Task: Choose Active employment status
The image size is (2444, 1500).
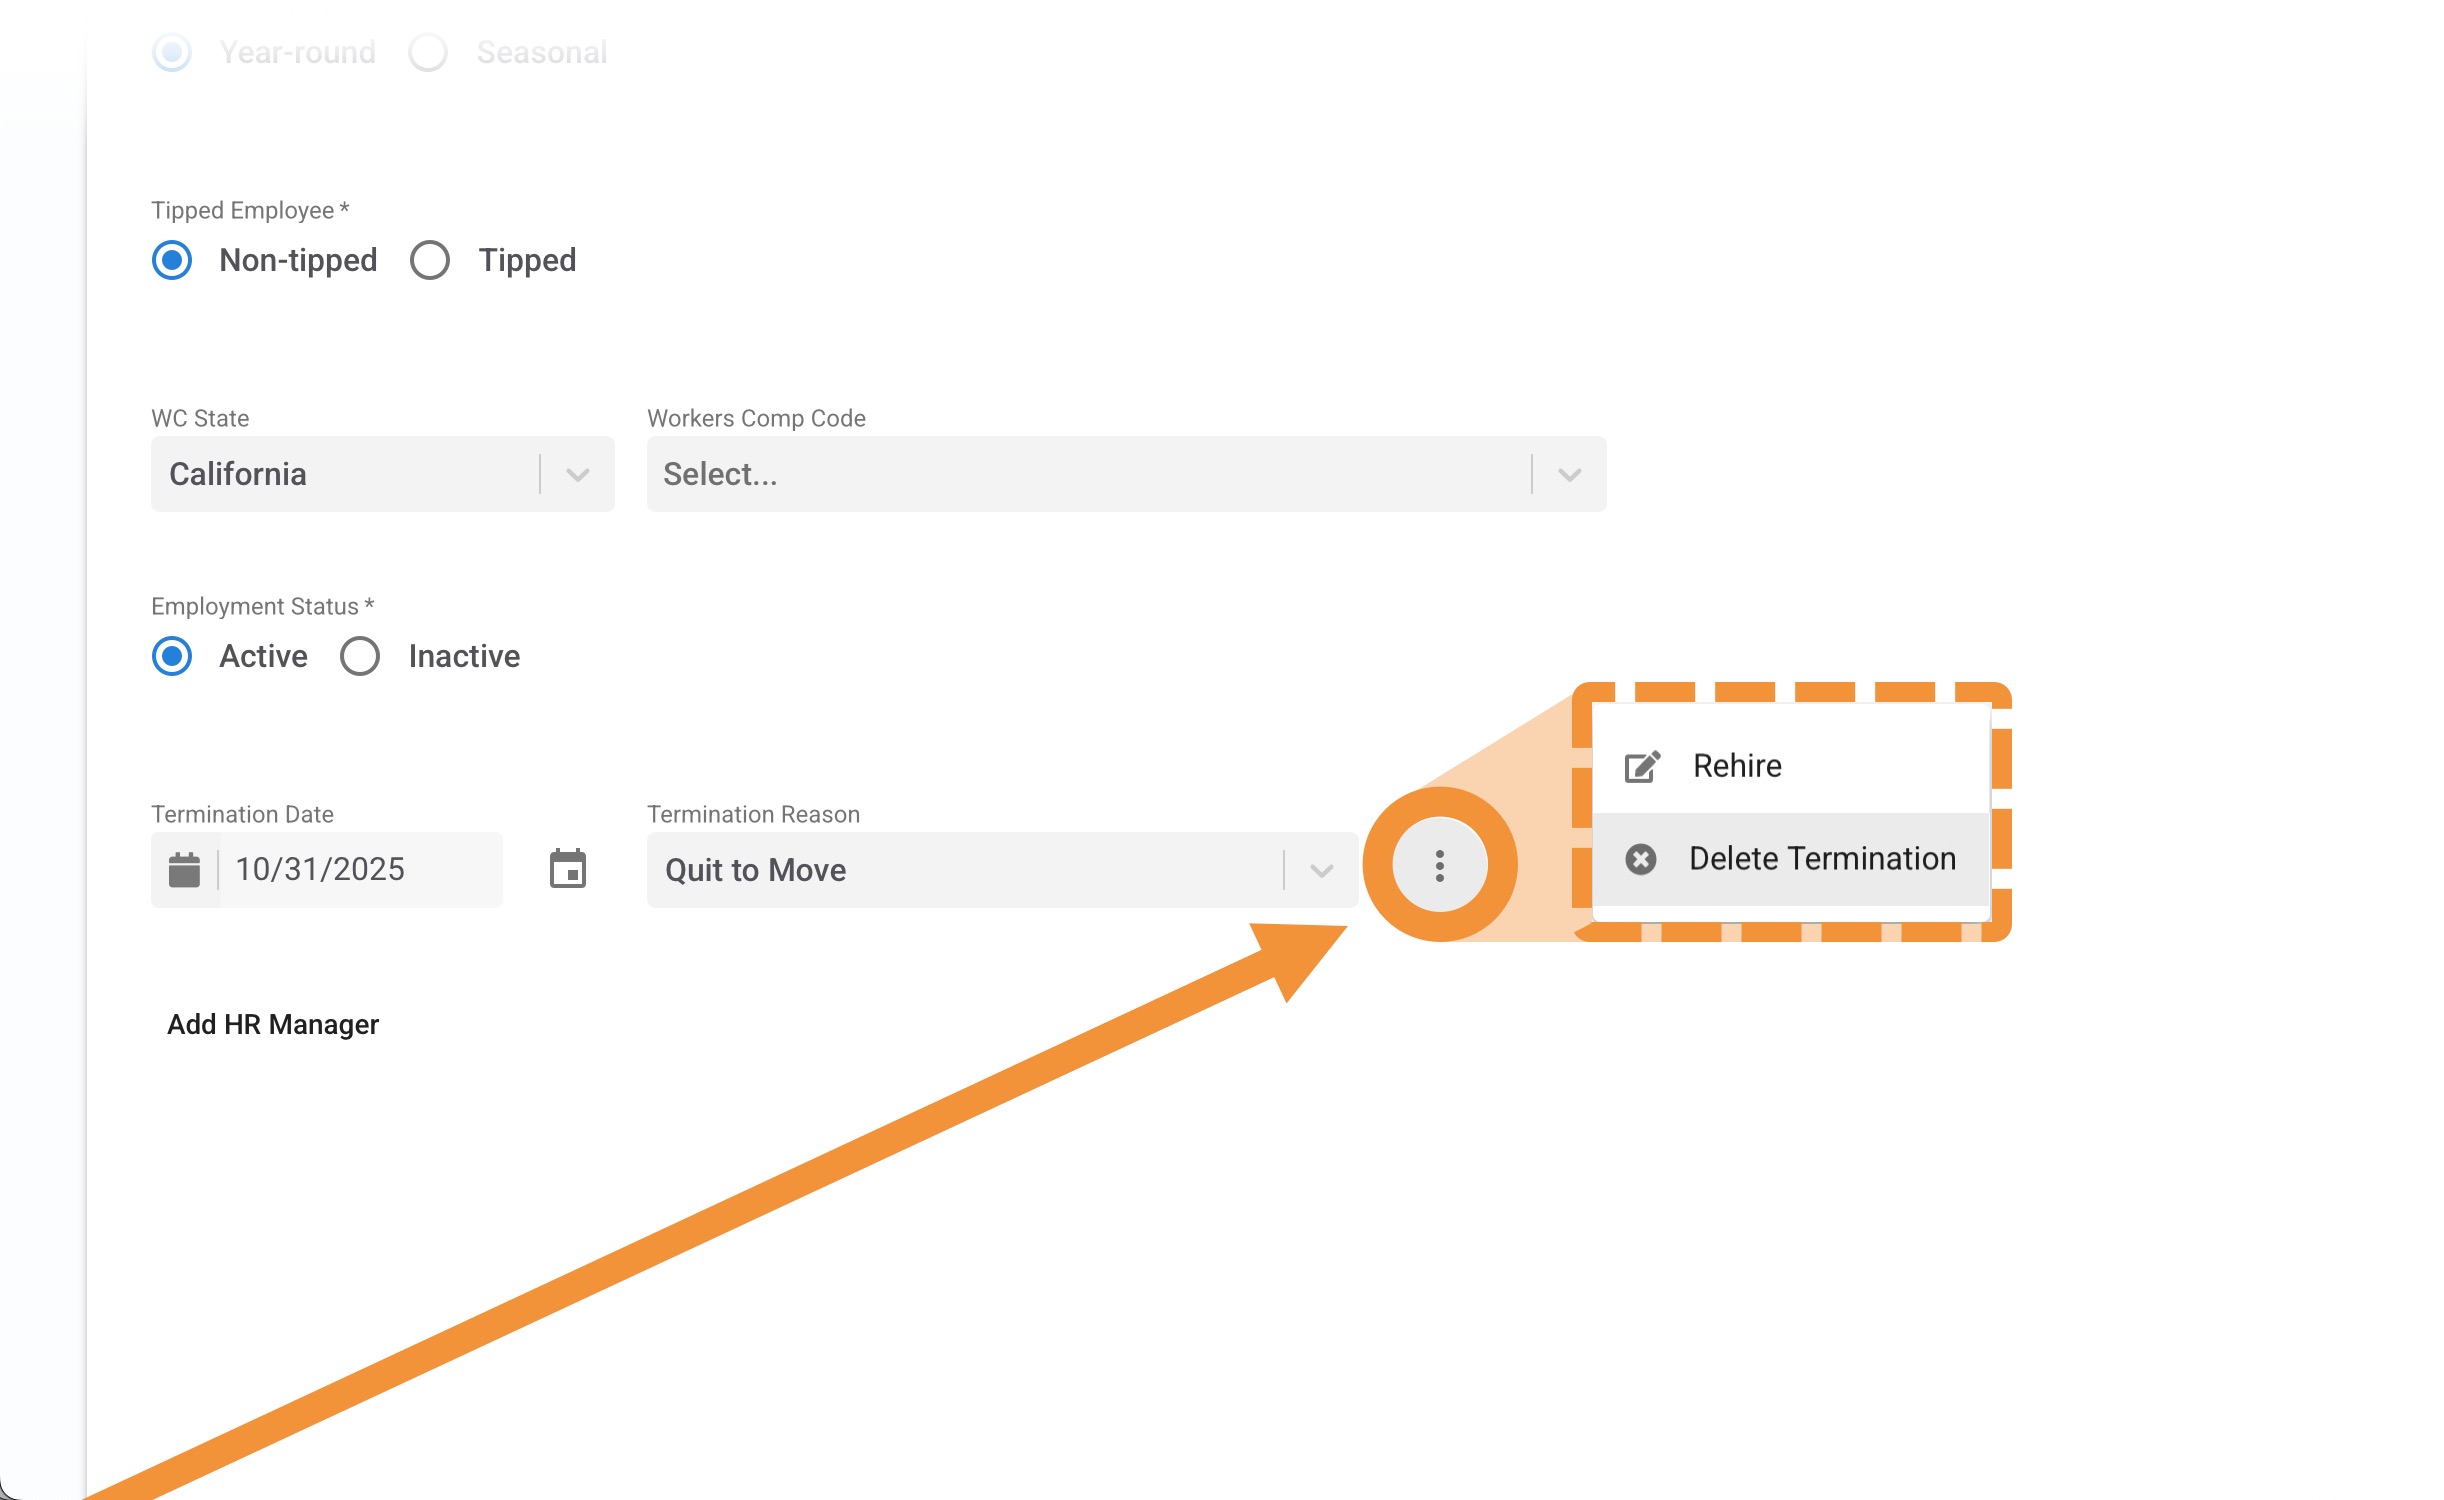Action: click(172, 656)
